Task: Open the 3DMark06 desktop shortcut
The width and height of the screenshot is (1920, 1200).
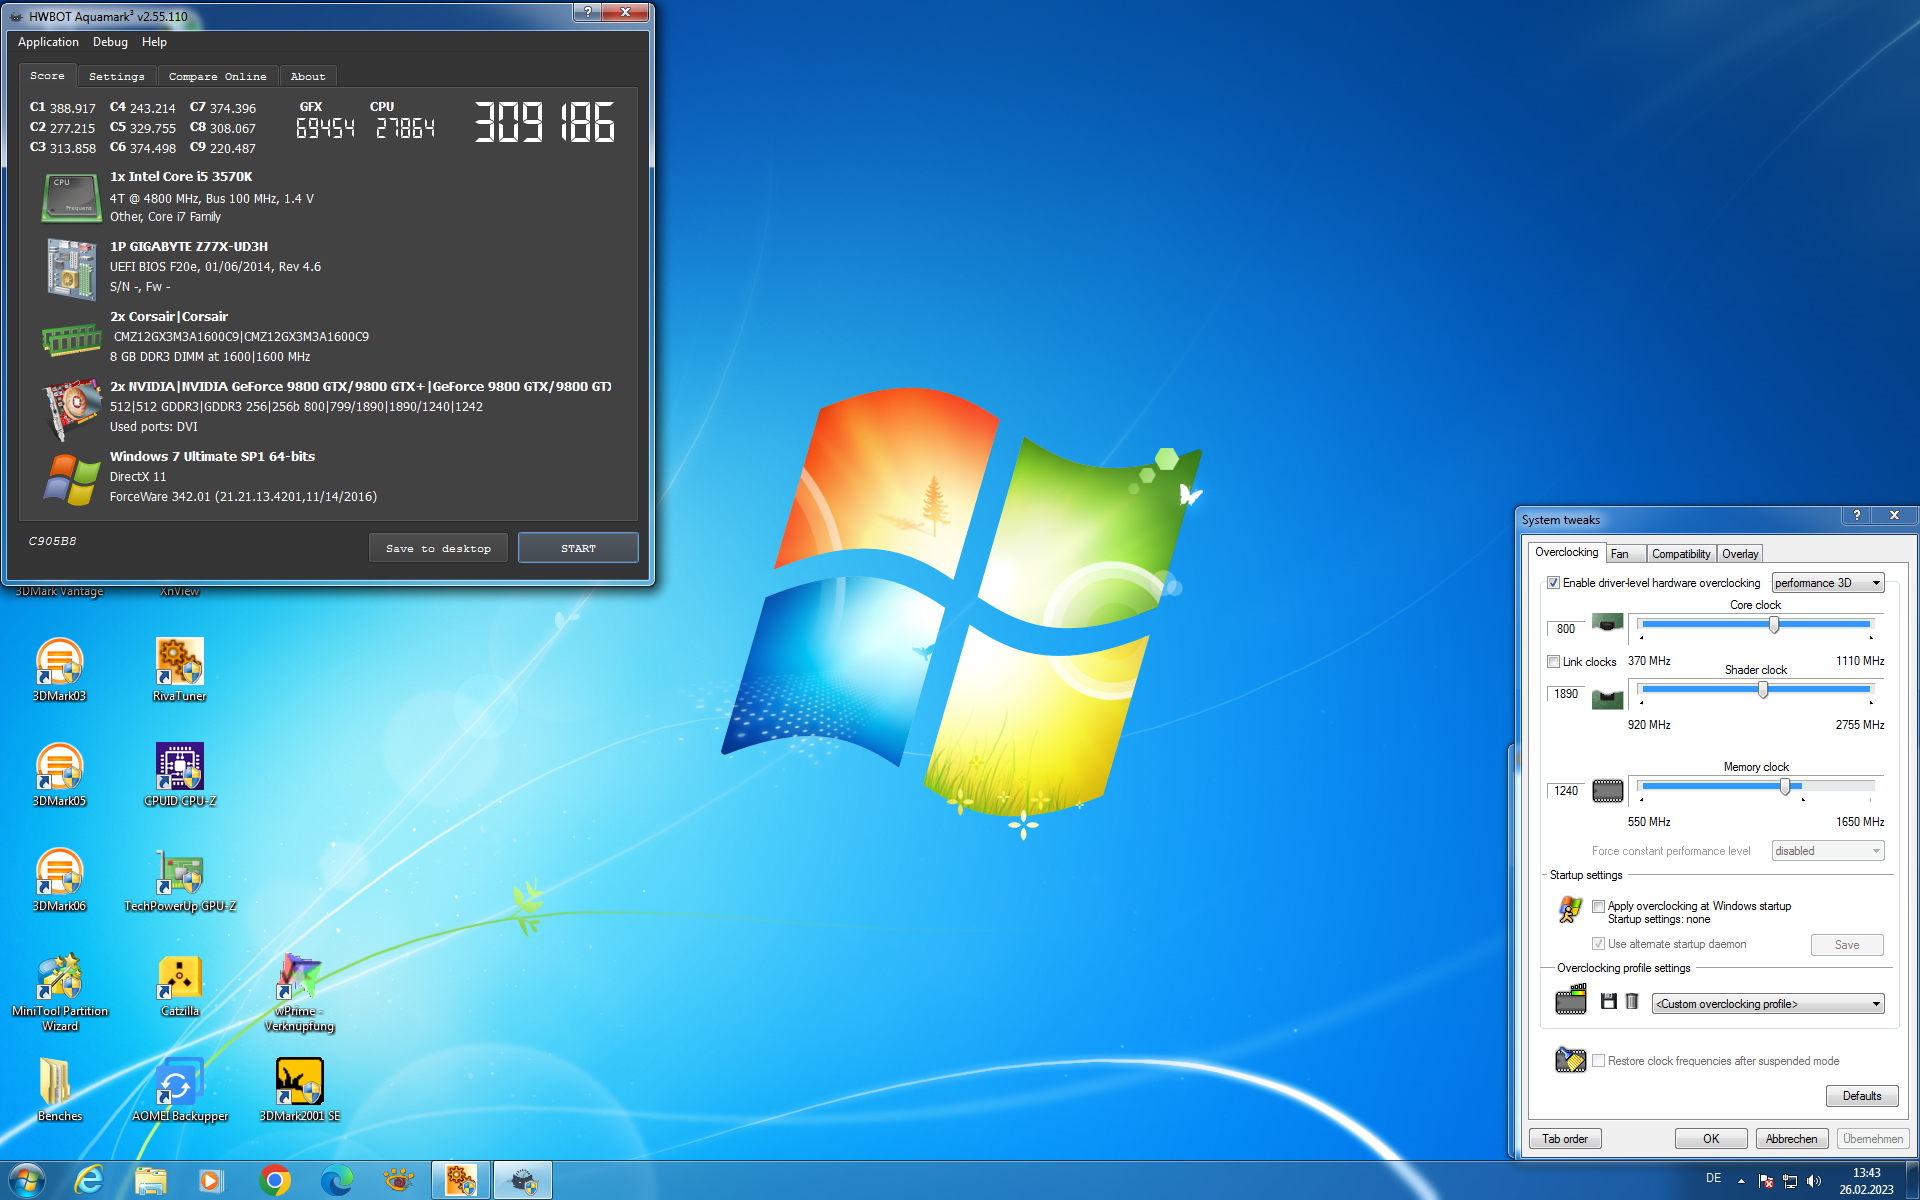Action: click(x=60, y=878)
